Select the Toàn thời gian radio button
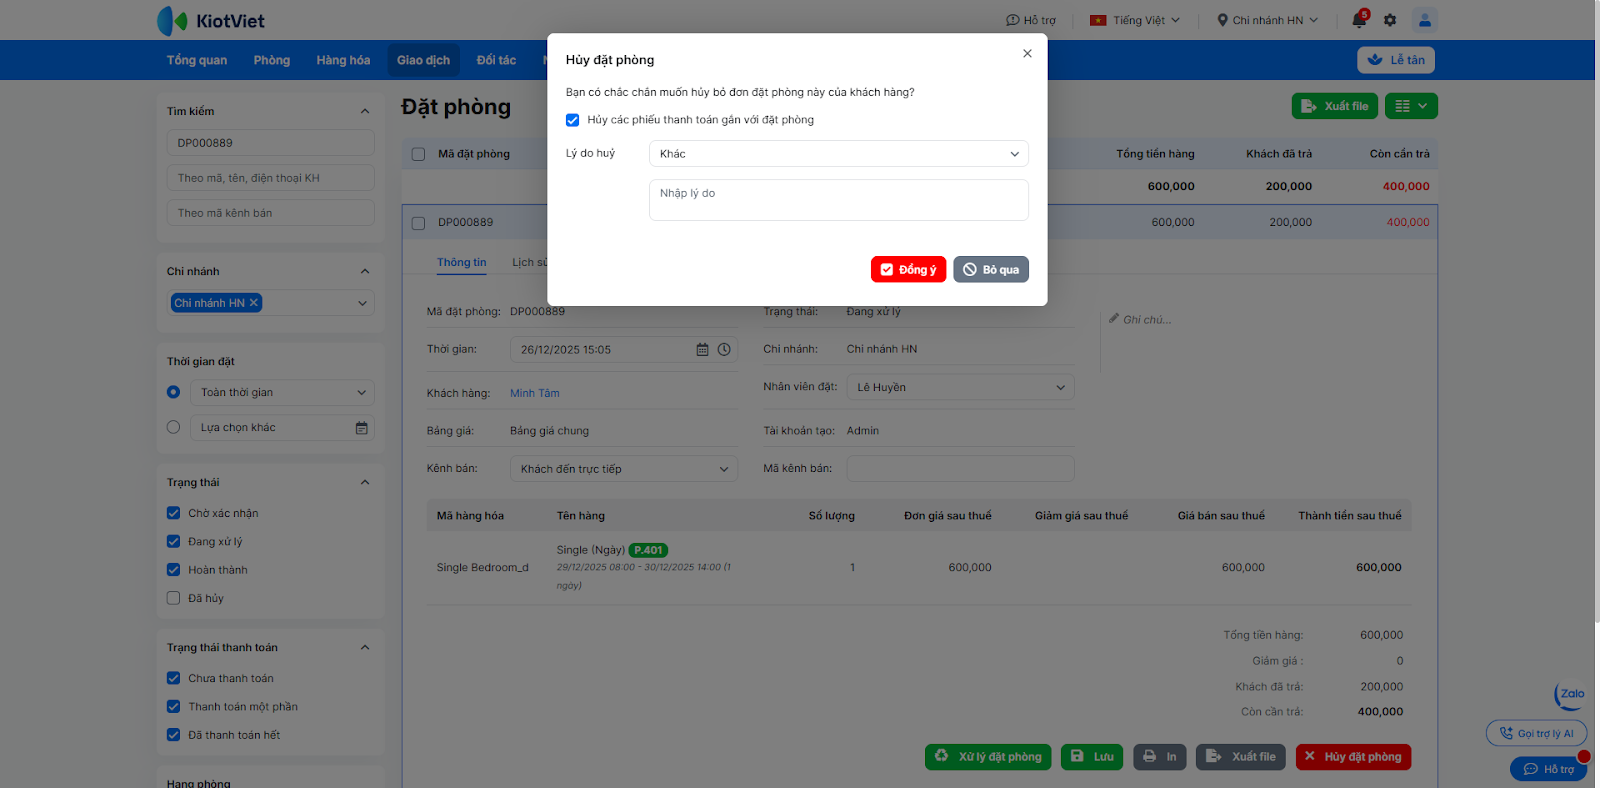Screen dimensions: 1600x788 174,392
